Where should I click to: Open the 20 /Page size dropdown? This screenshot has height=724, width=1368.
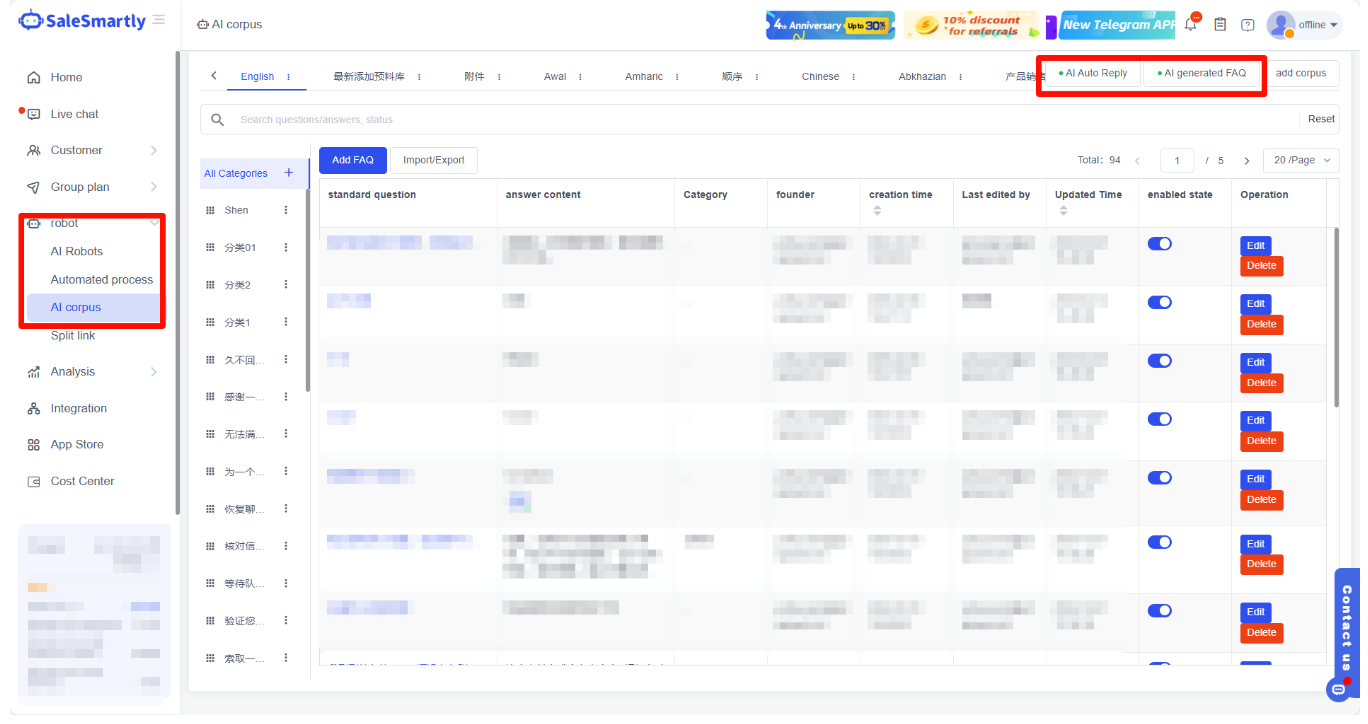coord(1300,160)
